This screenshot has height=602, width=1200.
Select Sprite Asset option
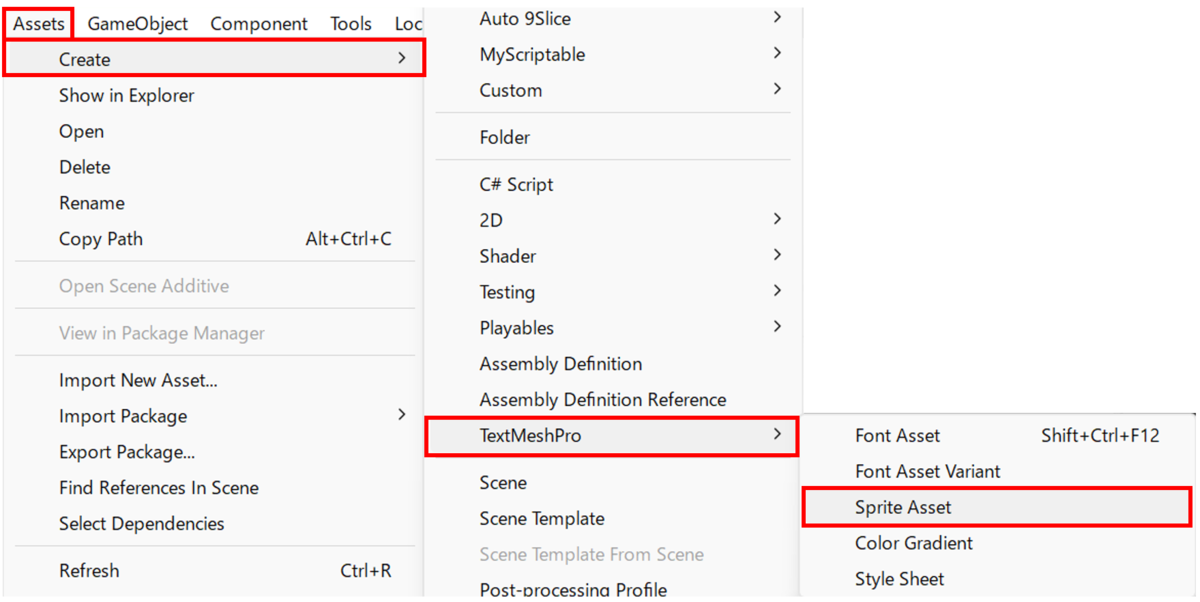click(x=903, y=507)
